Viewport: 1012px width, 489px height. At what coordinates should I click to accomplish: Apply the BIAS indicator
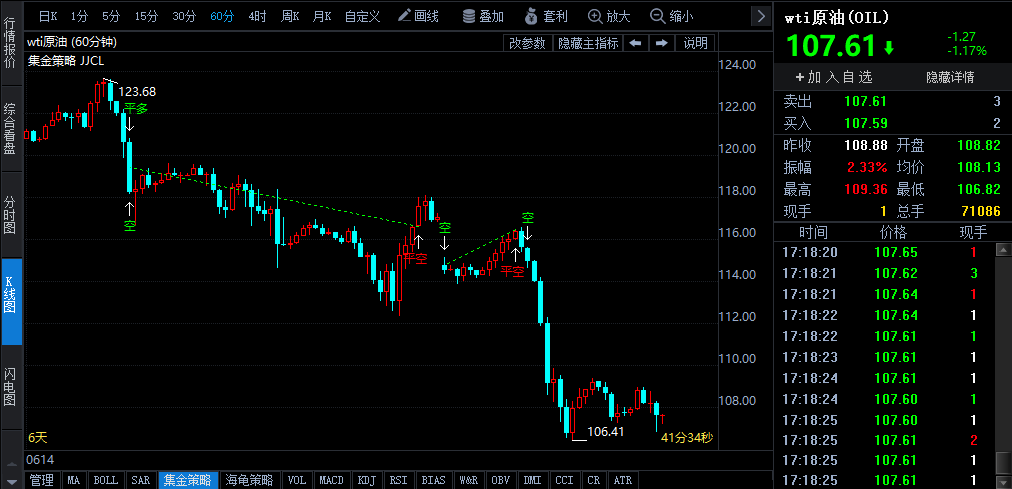433,480
